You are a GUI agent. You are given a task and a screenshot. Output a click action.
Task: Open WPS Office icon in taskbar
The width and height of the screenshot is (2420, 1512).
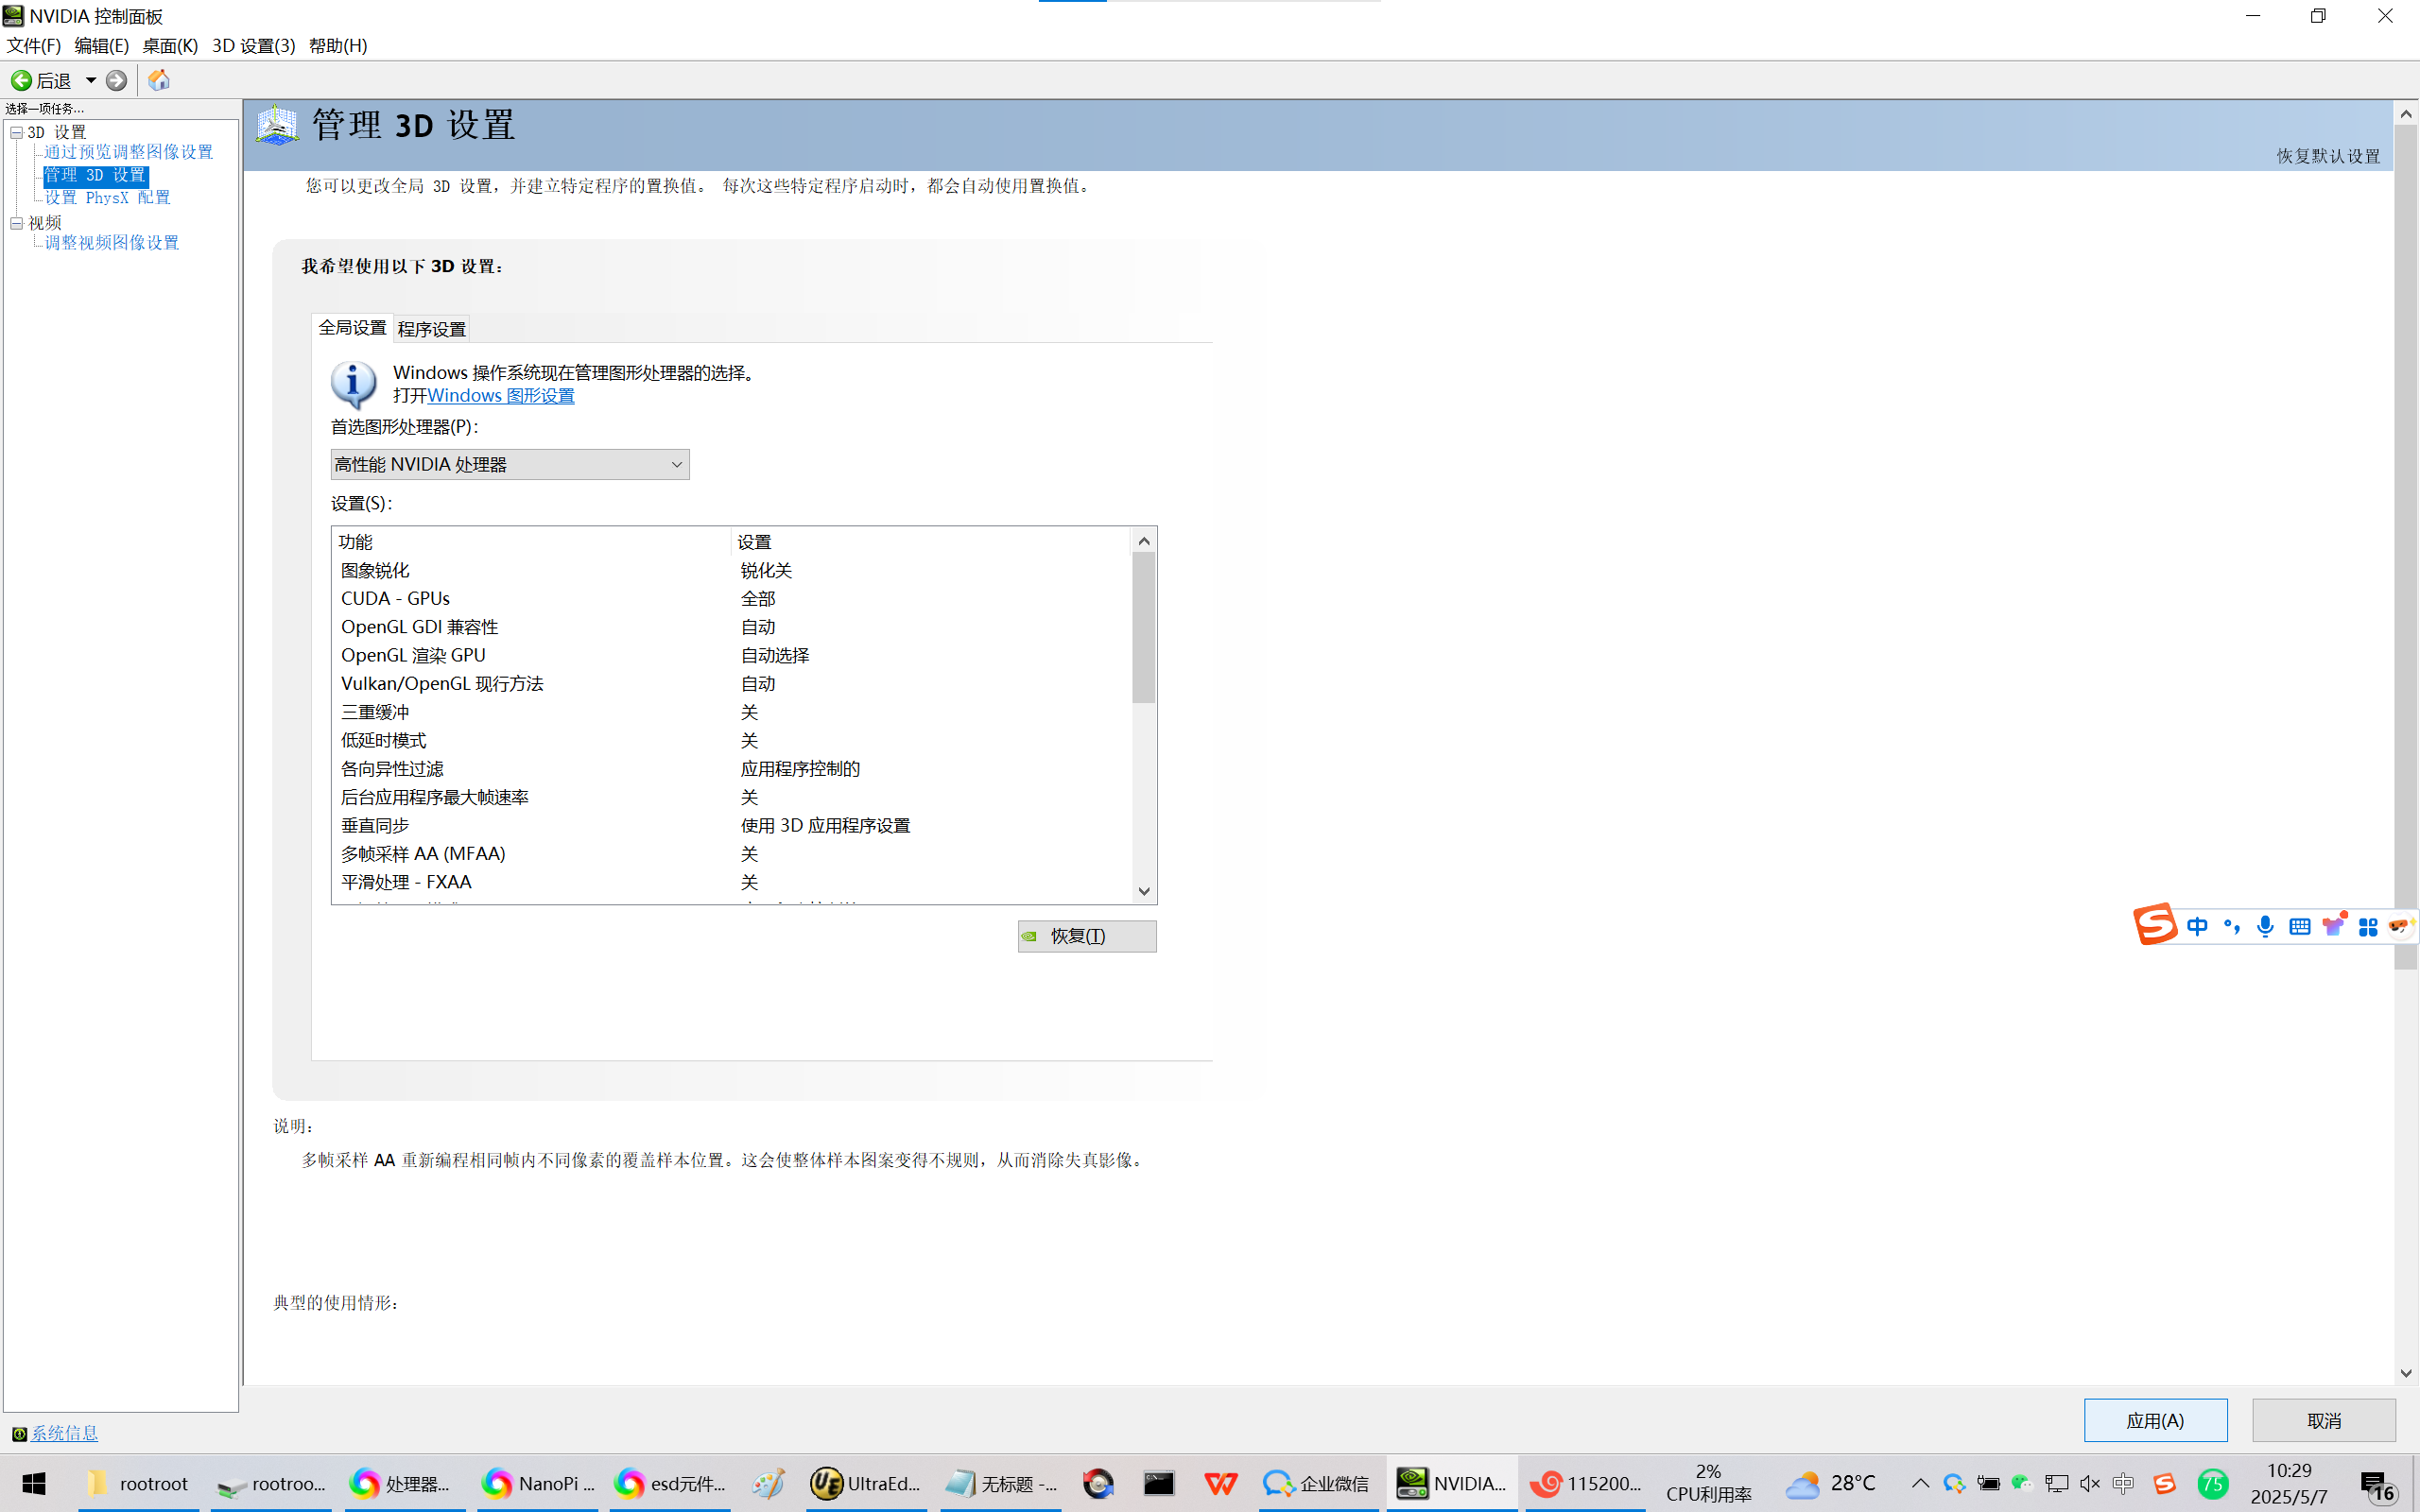[x=1220, y=1483]
